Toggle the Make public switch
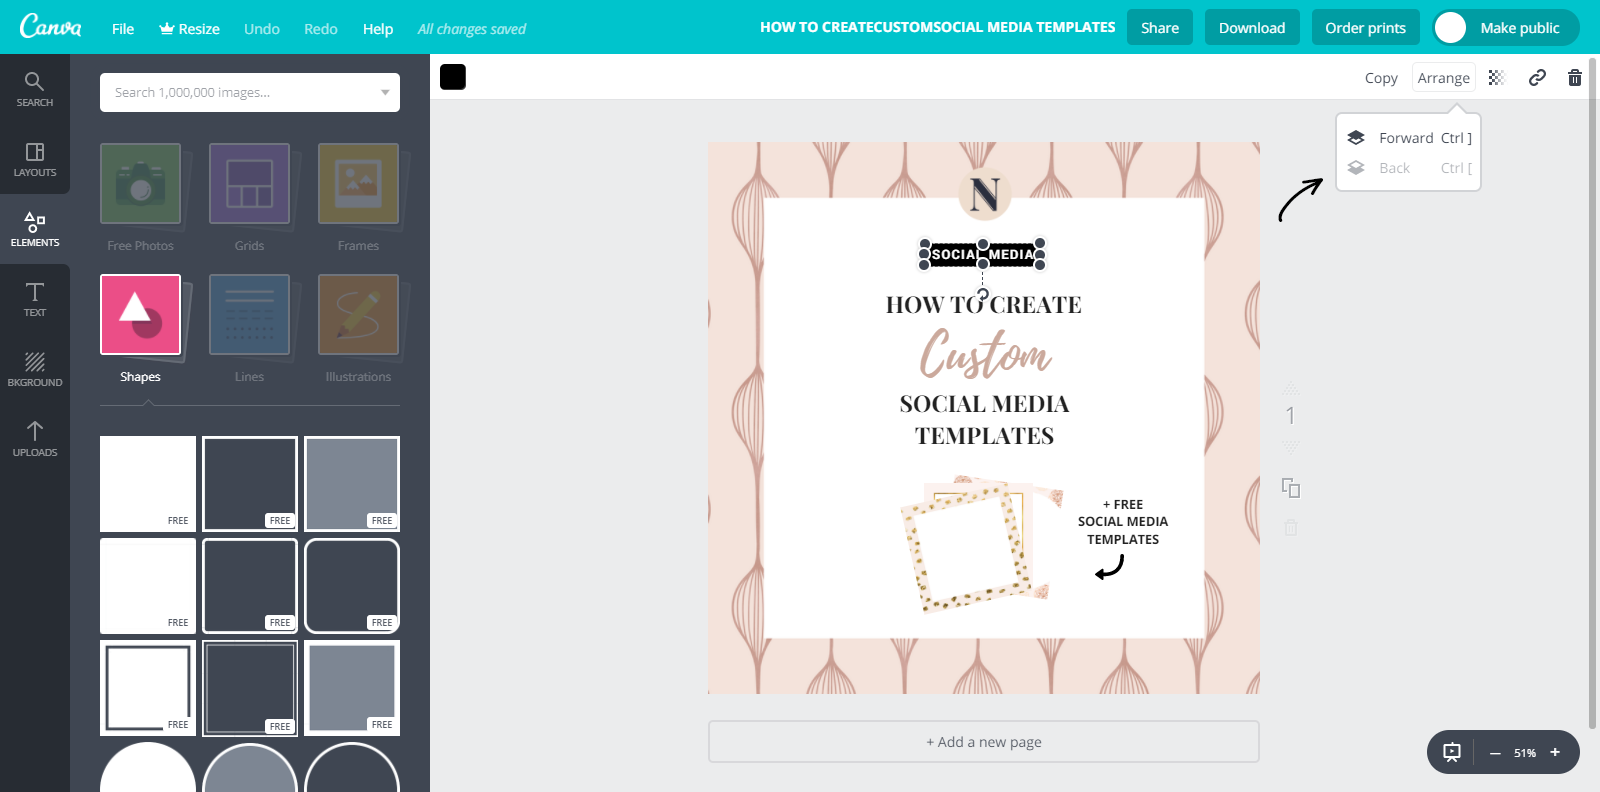The width and height of the screenshot is (1600, 792). pyautogui.click(x=1451, y=28)
